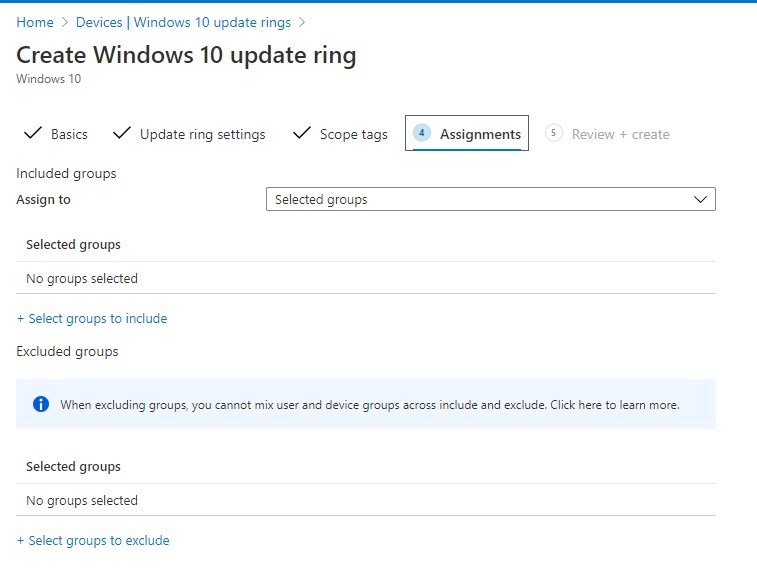This screenshot has height=584, width=757.
Task: Navigate to Devices | Windows 10 update rings
Action: click(183, 22)
